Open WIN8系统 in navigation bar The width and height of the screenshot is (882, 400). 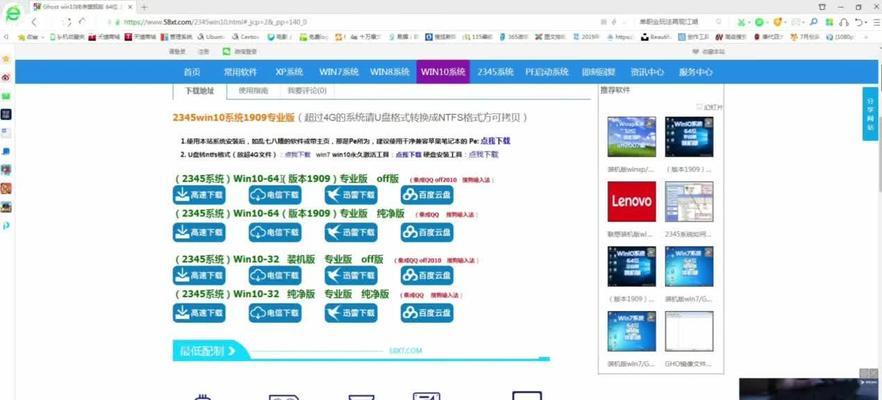[389, 72]
